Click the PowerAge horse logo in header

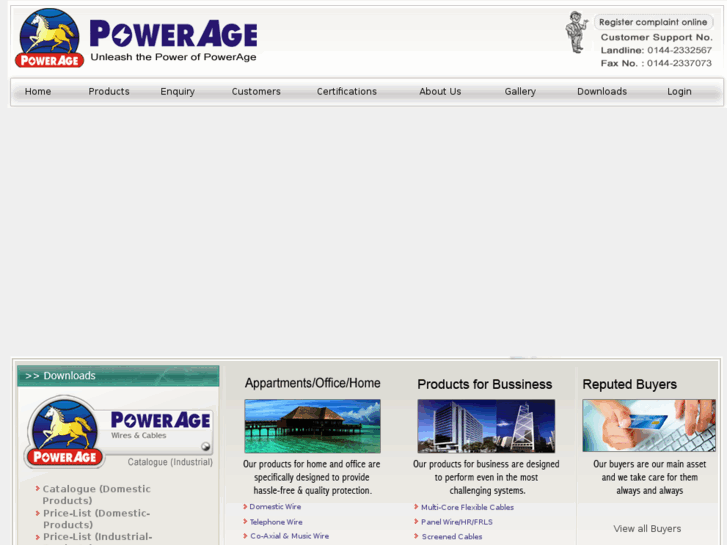click(49, 38)
